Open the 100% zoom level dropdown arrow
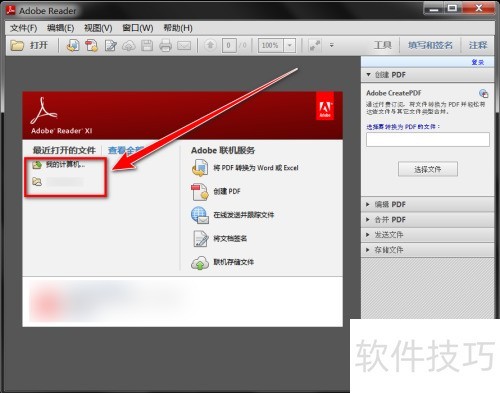The height and width of the screenshot is (393, 500). [x=290, y=45]
